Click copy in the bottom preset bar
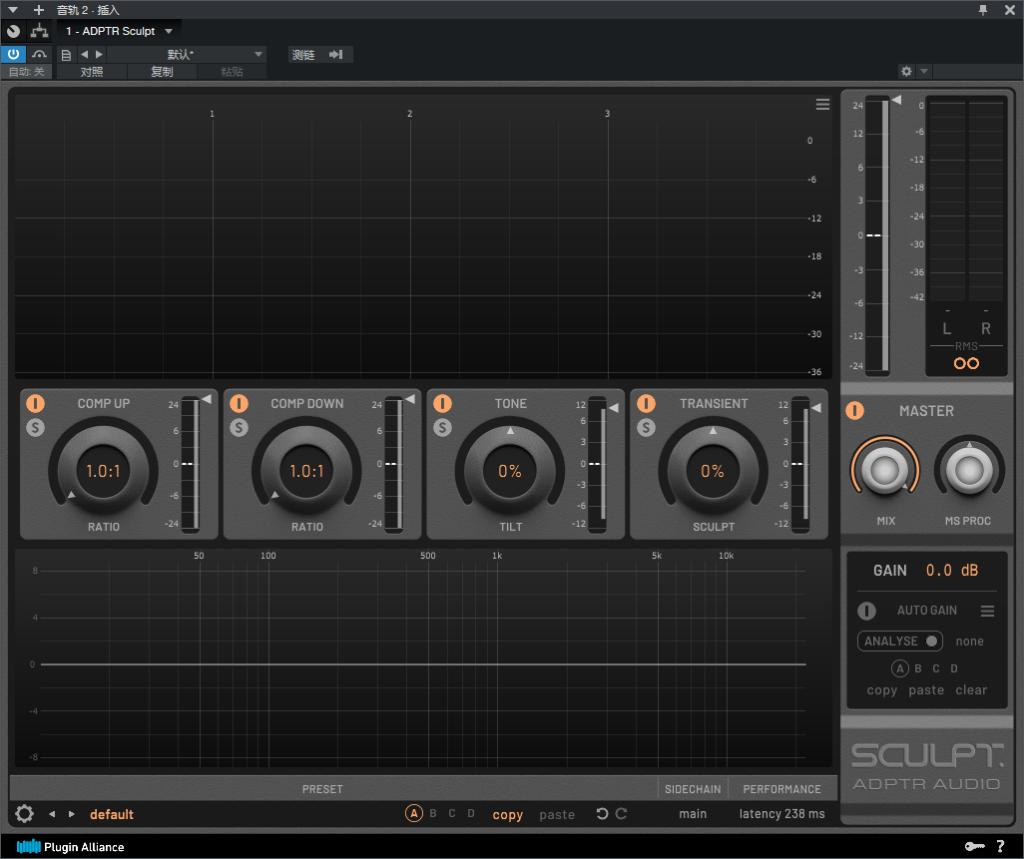 [507, 815]
